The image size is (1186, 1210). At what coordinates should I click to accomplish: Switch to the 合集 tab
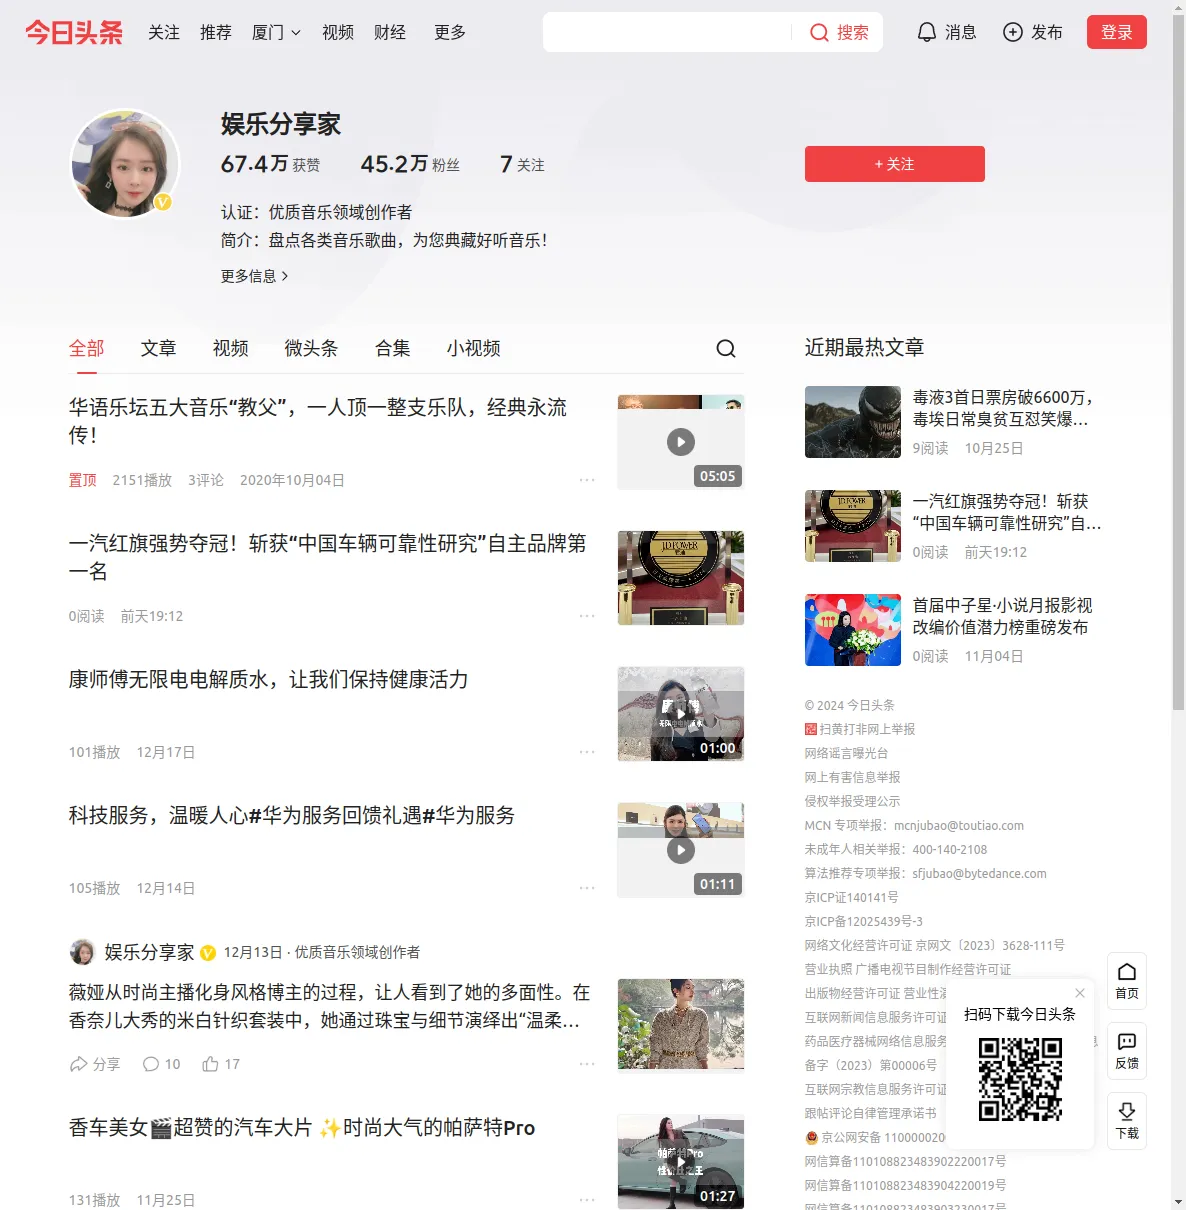click(393, 348)
